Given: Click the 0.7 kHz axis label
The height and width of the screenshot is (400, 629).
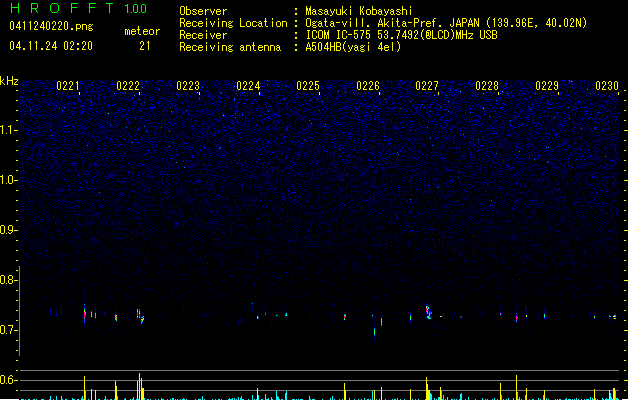Looking at the screenshot, I should click(9, 330).
